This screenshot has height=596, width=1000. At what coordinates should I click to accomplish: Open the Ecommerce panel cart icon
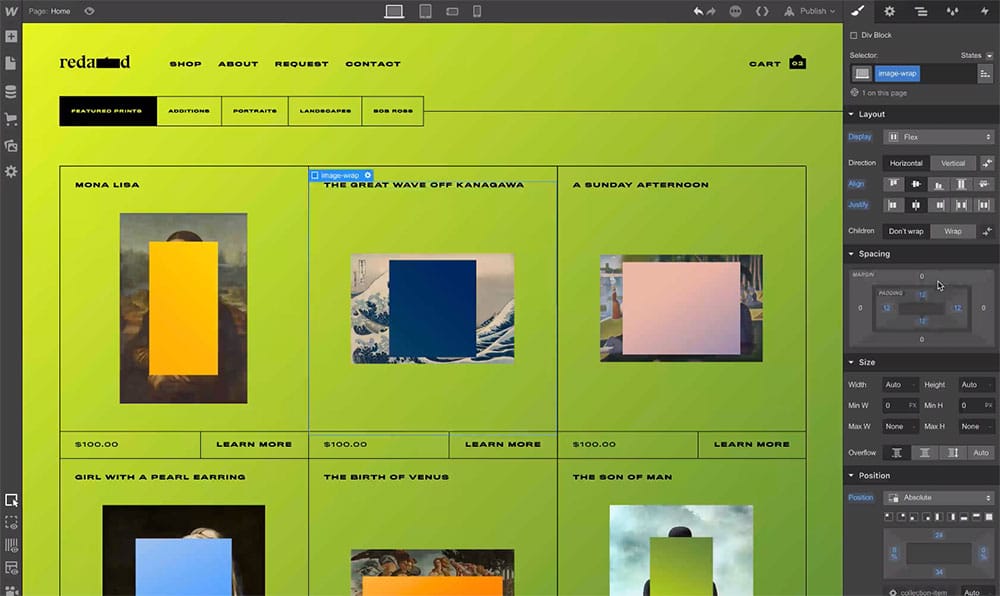11,119
